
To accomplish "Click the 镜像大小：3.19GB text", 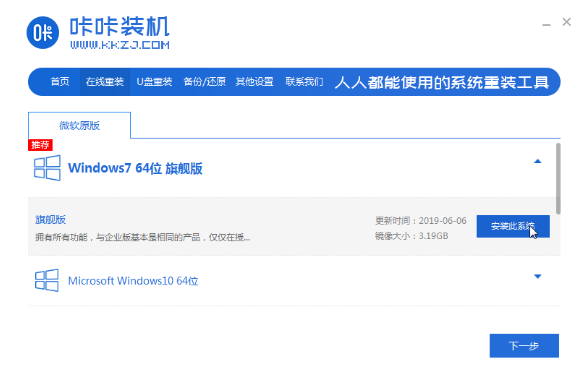I will click(412, 236).
